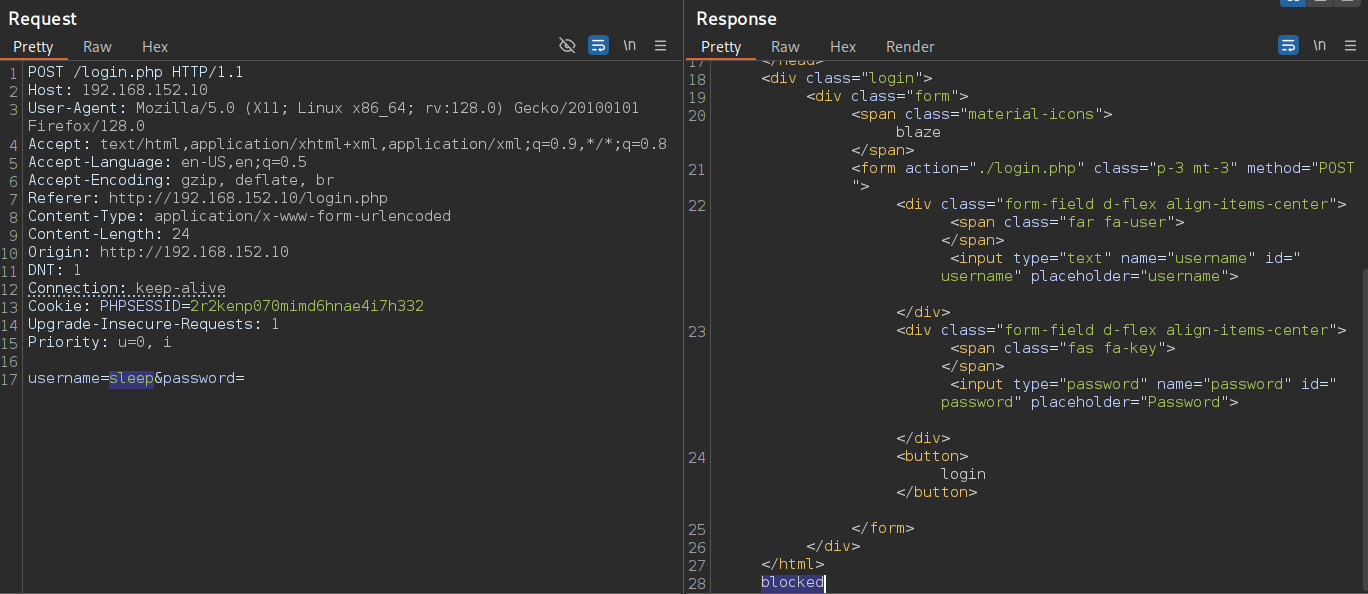This screenshot has height=594, width=1368.
Task: Click the 'Upgrade-Insecure-Requests: 1' header
Action: click(x=153, y=324)
